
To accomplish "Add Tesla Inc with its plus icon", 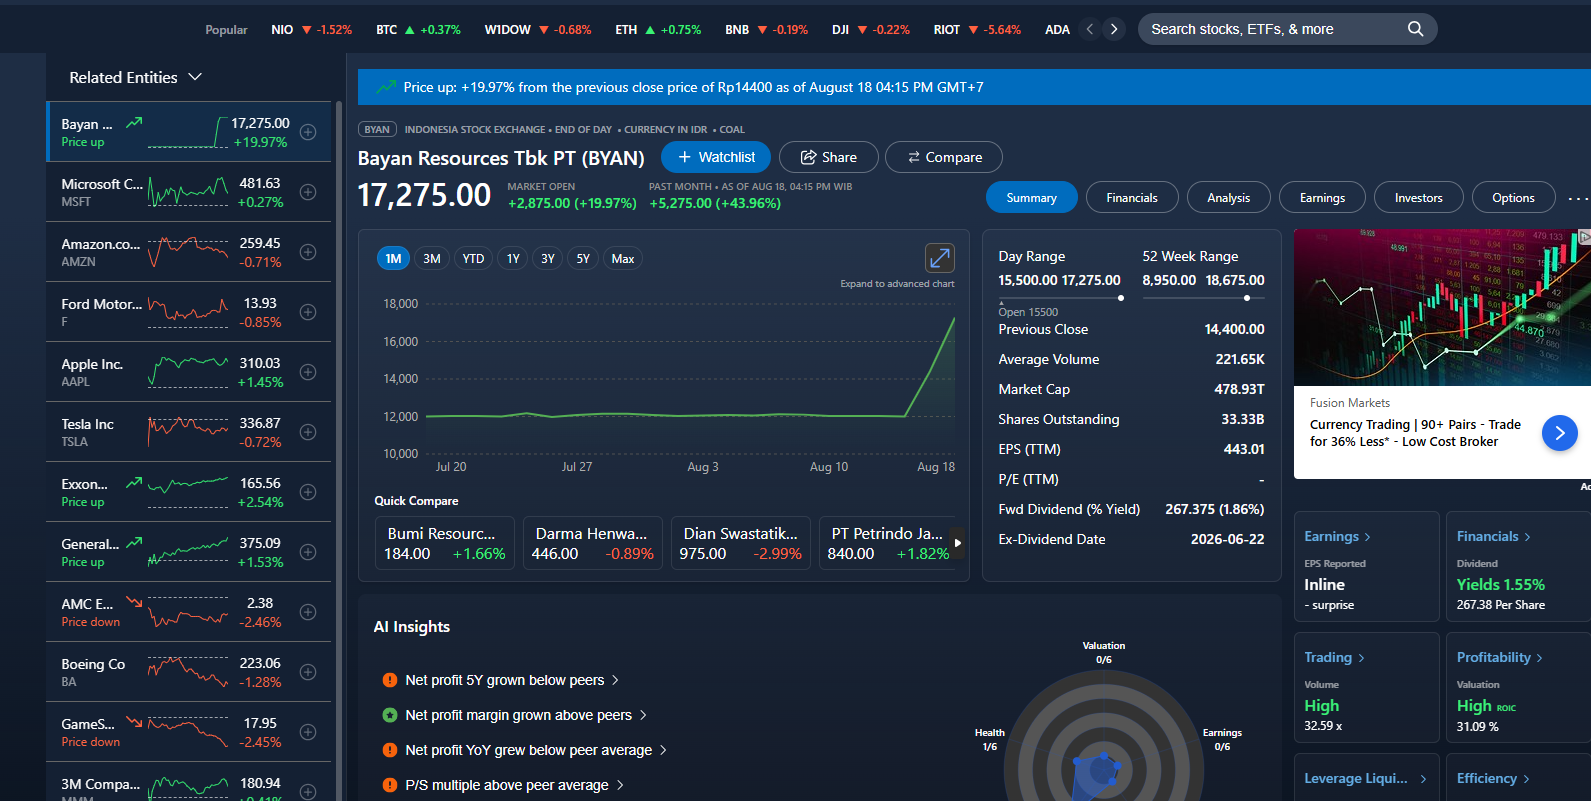I will pyautogui.click(x=308, y=432).
